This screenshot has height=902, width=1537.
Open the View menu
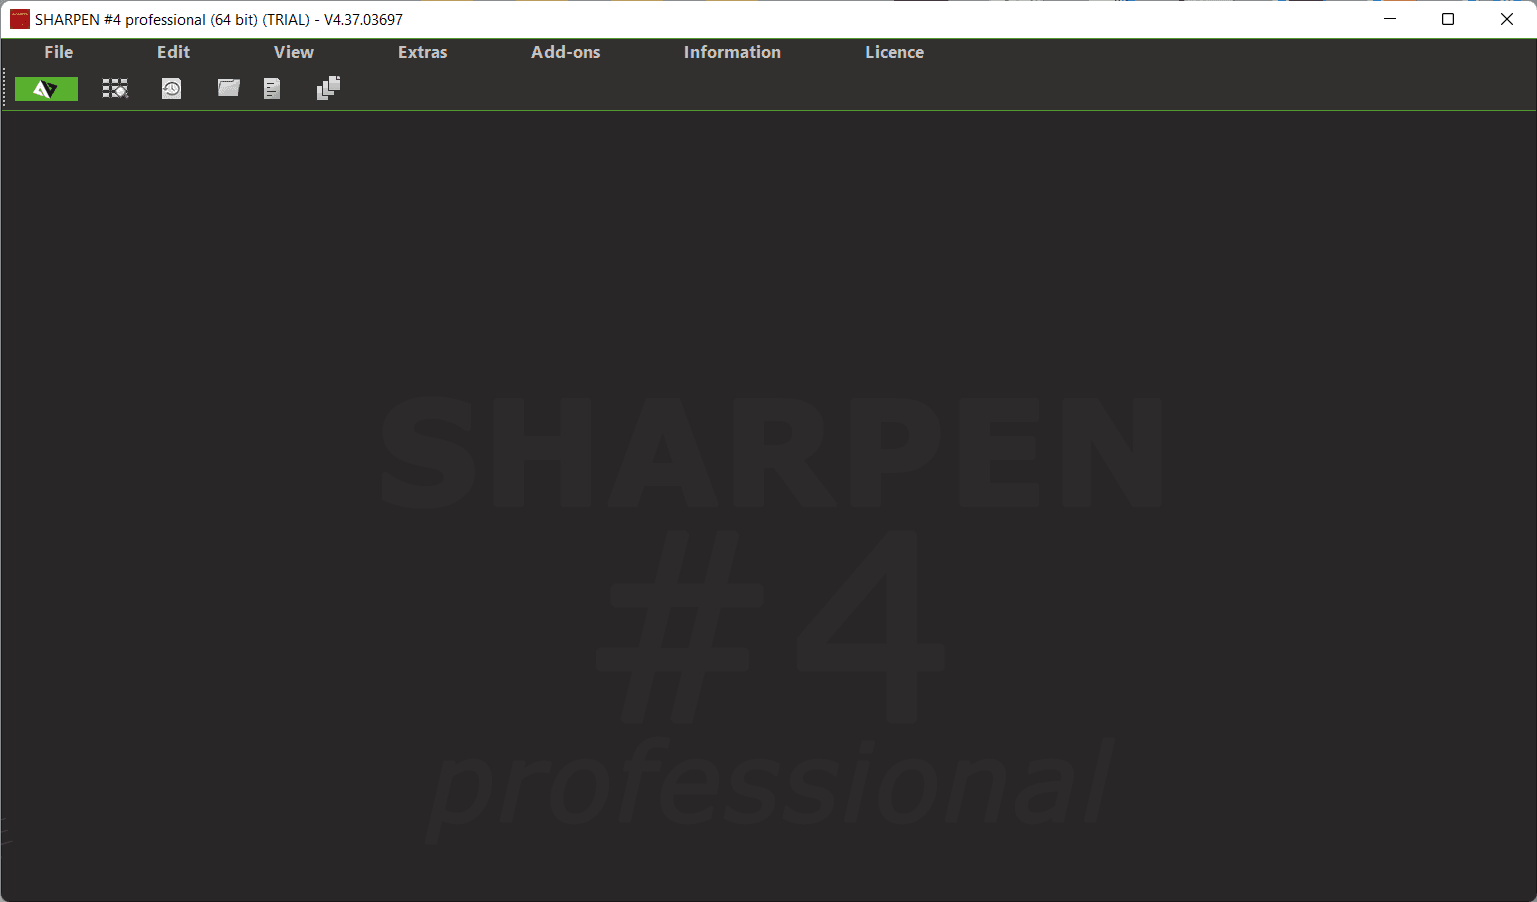tap(294, 52)
